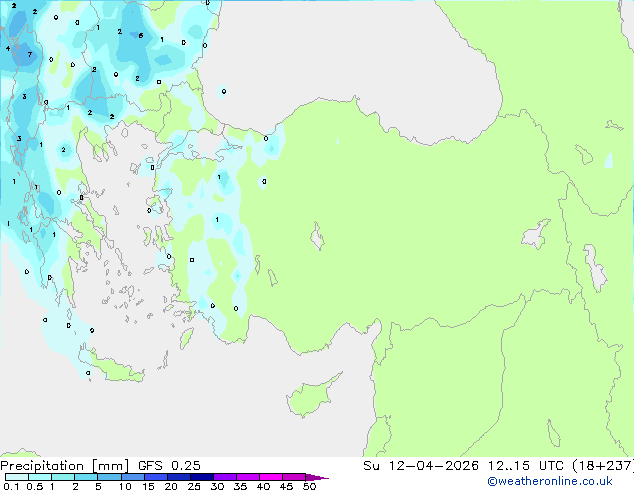Click the 0.1–0.5 mm legend color swatch
This screenshot has width=634, height=490.
coord(17,477)
